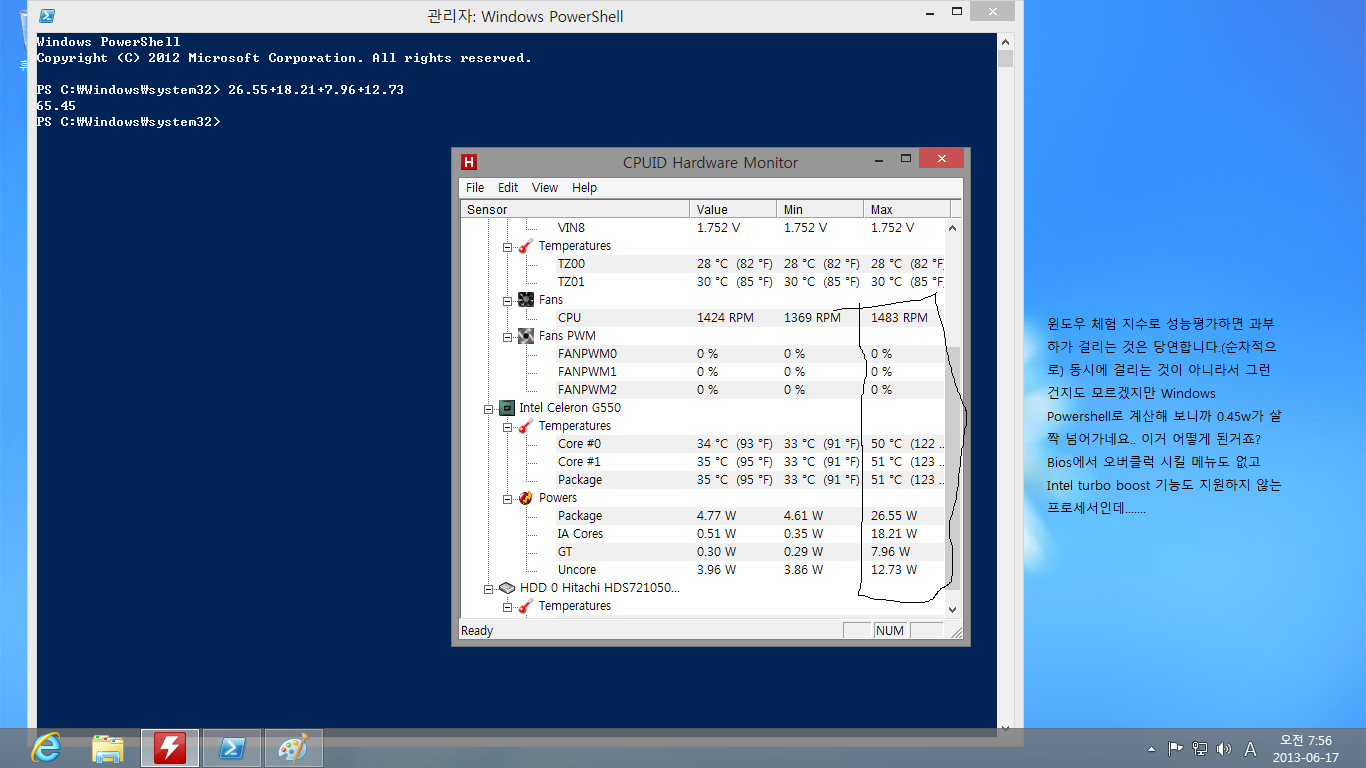Click the Value column header
The image size is (1366, 768).
(x=733, y=209)
